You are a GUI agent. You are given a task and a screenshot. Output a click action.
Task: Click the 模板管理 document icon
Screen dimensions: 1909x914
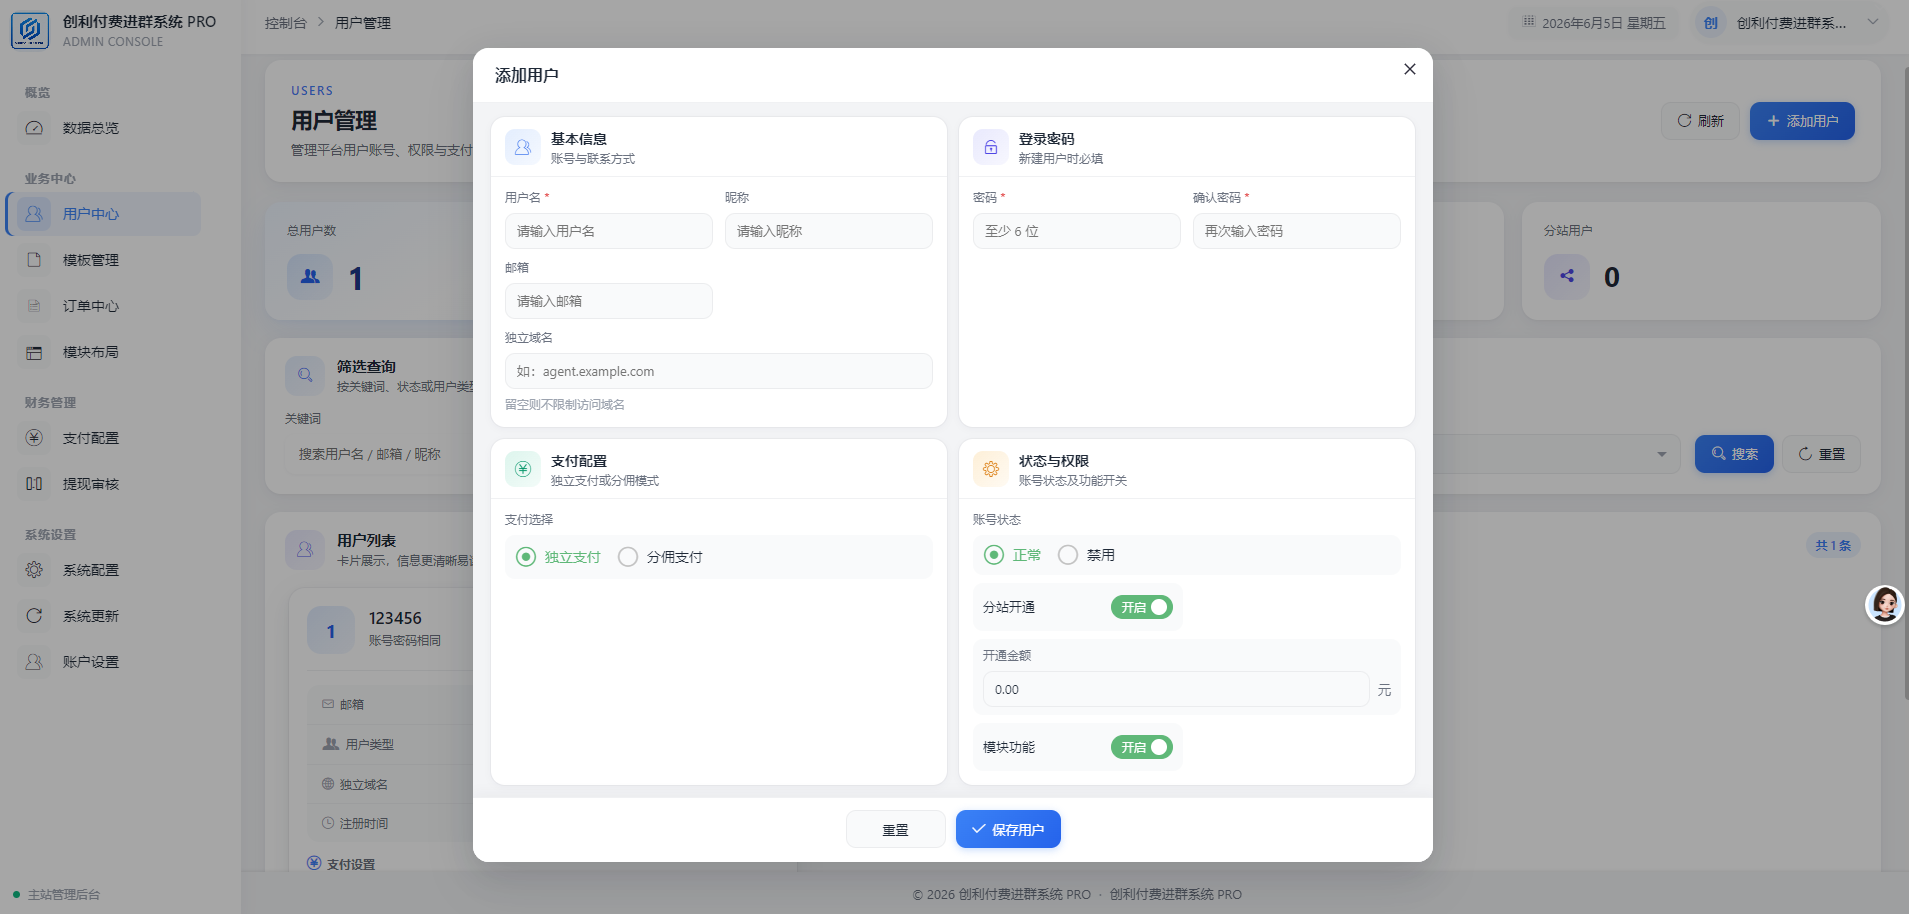pos(34,260)
